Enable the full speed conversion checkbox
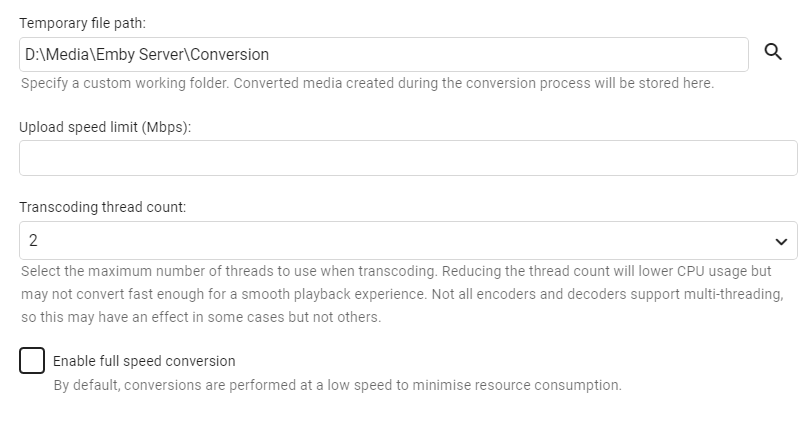This screenshot has height=435, width=800. [x=32, y=360]
